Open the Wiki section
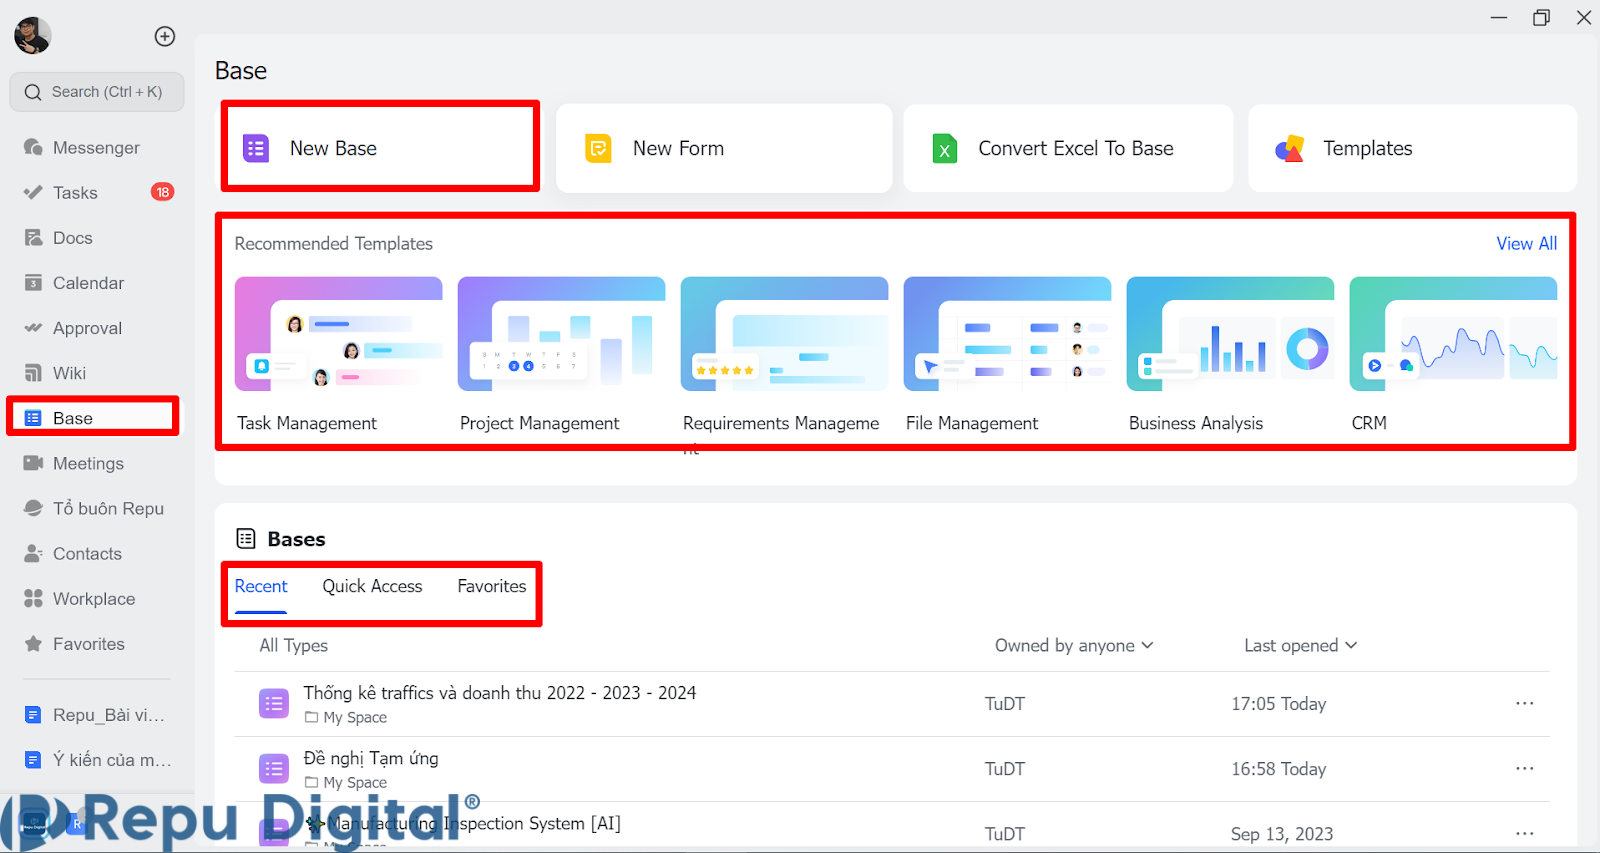1600x853 pixels. tap(69, 373)
